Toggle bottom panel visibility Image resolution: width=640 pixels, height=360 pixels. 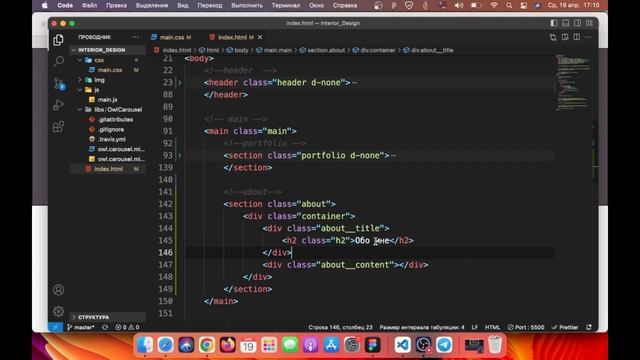(565, 23)
